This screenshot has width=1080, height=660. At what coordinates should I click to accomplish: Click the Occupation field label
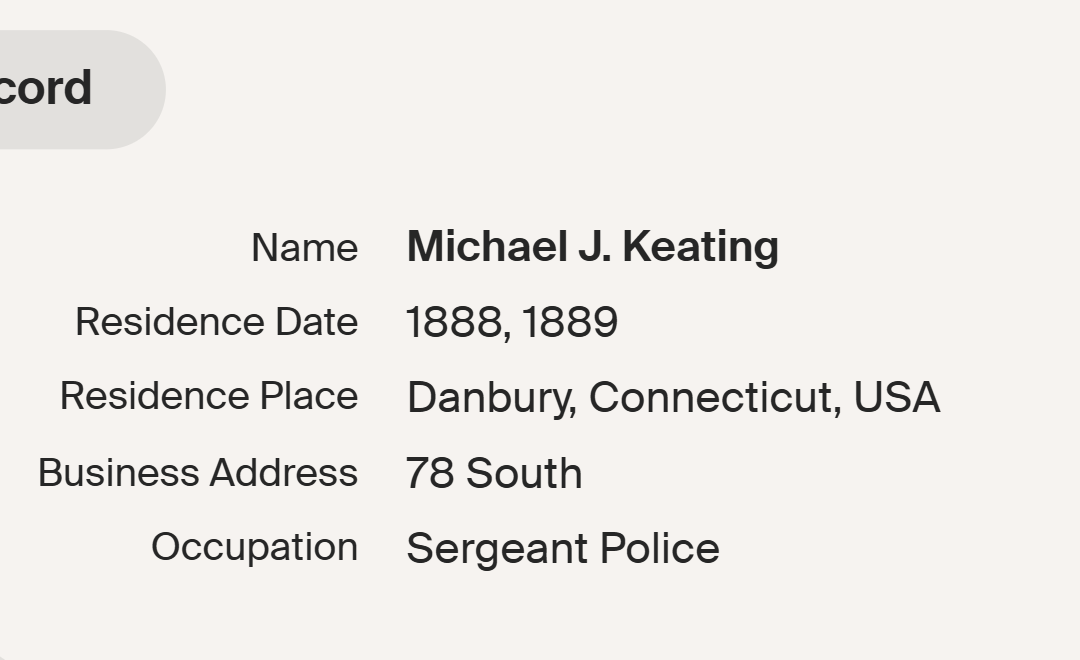(254, 547)
